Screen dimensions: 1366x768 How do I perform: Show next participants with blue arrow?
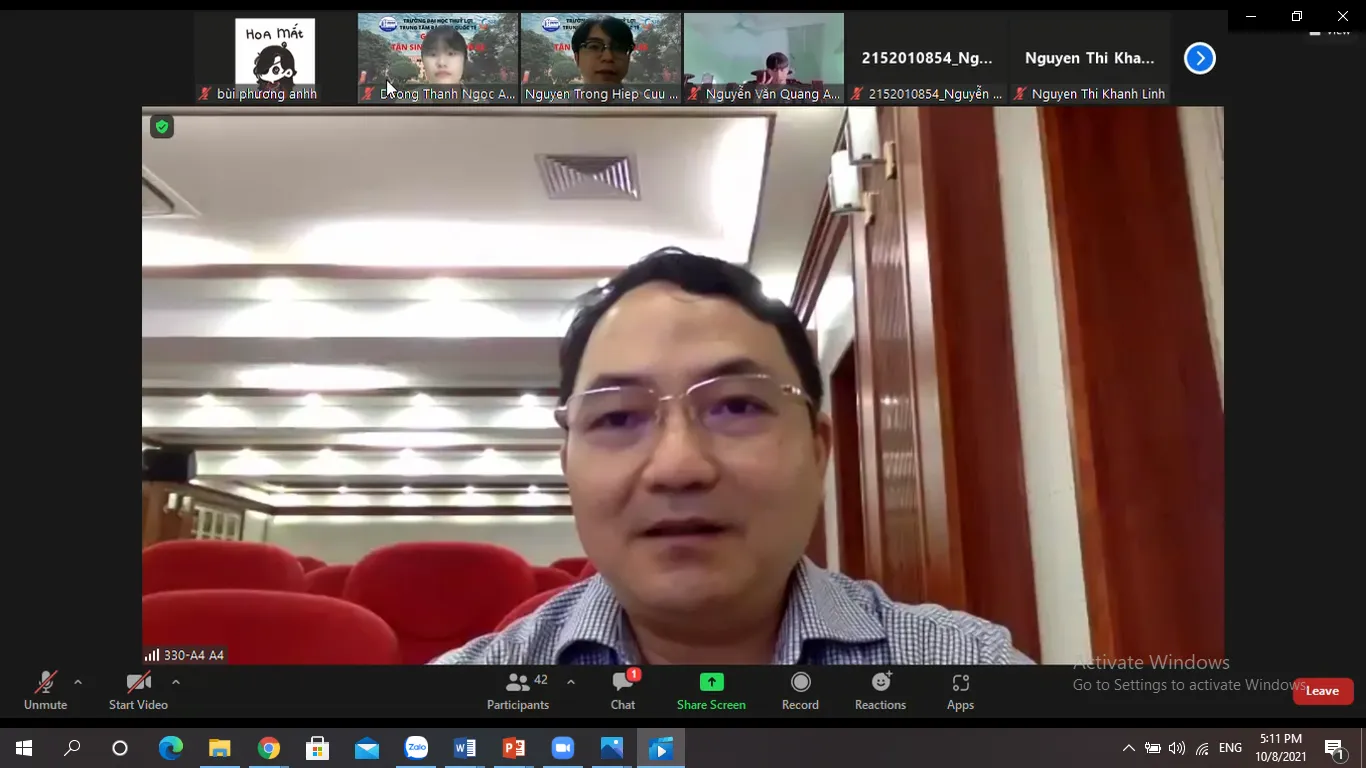pyautogui.click(x=1199, y=59)
